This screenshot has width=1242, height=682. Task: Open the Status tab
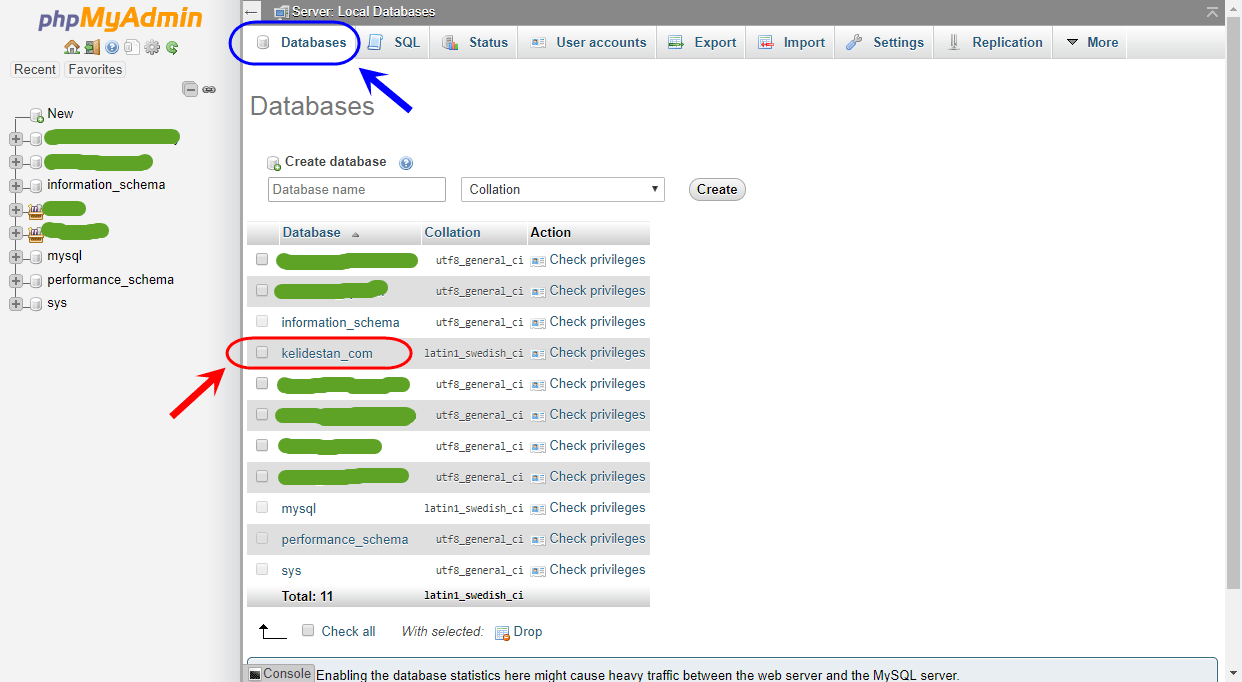click(x=475, y=42)
